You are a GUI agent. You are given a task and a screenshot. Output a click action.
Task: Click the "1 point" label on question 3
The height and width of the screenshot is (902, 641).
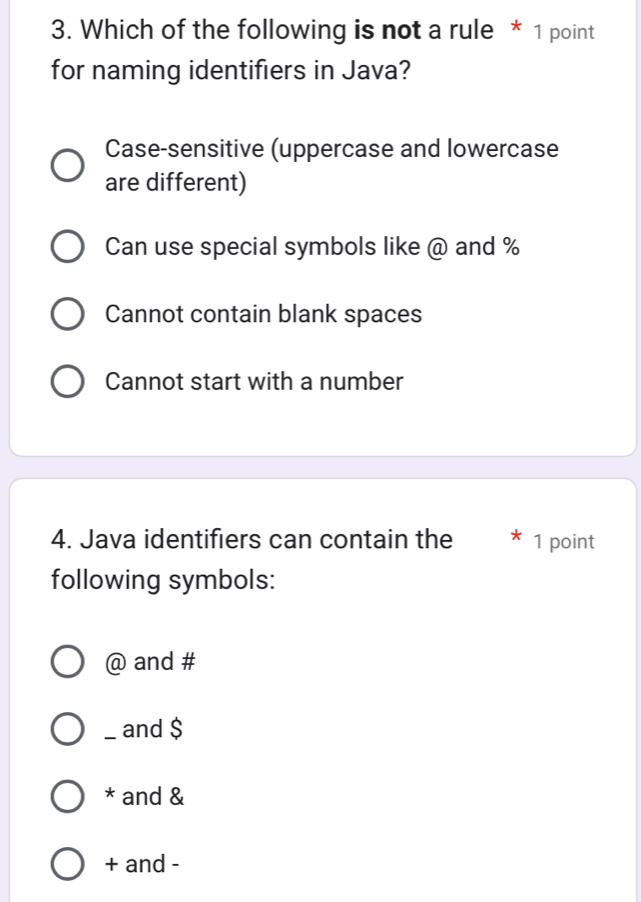pos(564,31)
